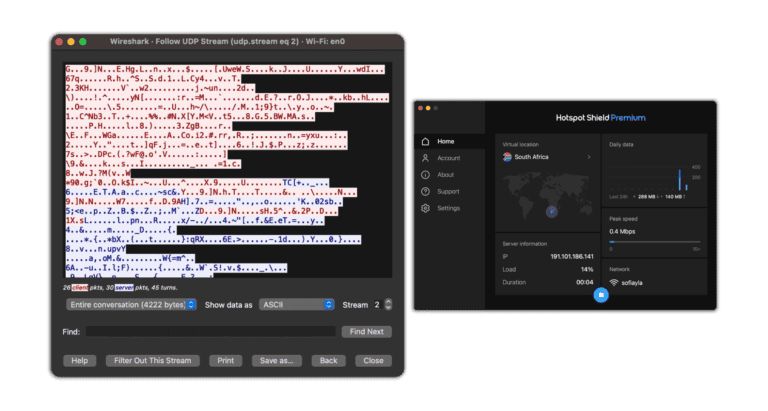Click the Help button in Wireshark
This screenshot has width=768, height=411.
pos(79,361)
